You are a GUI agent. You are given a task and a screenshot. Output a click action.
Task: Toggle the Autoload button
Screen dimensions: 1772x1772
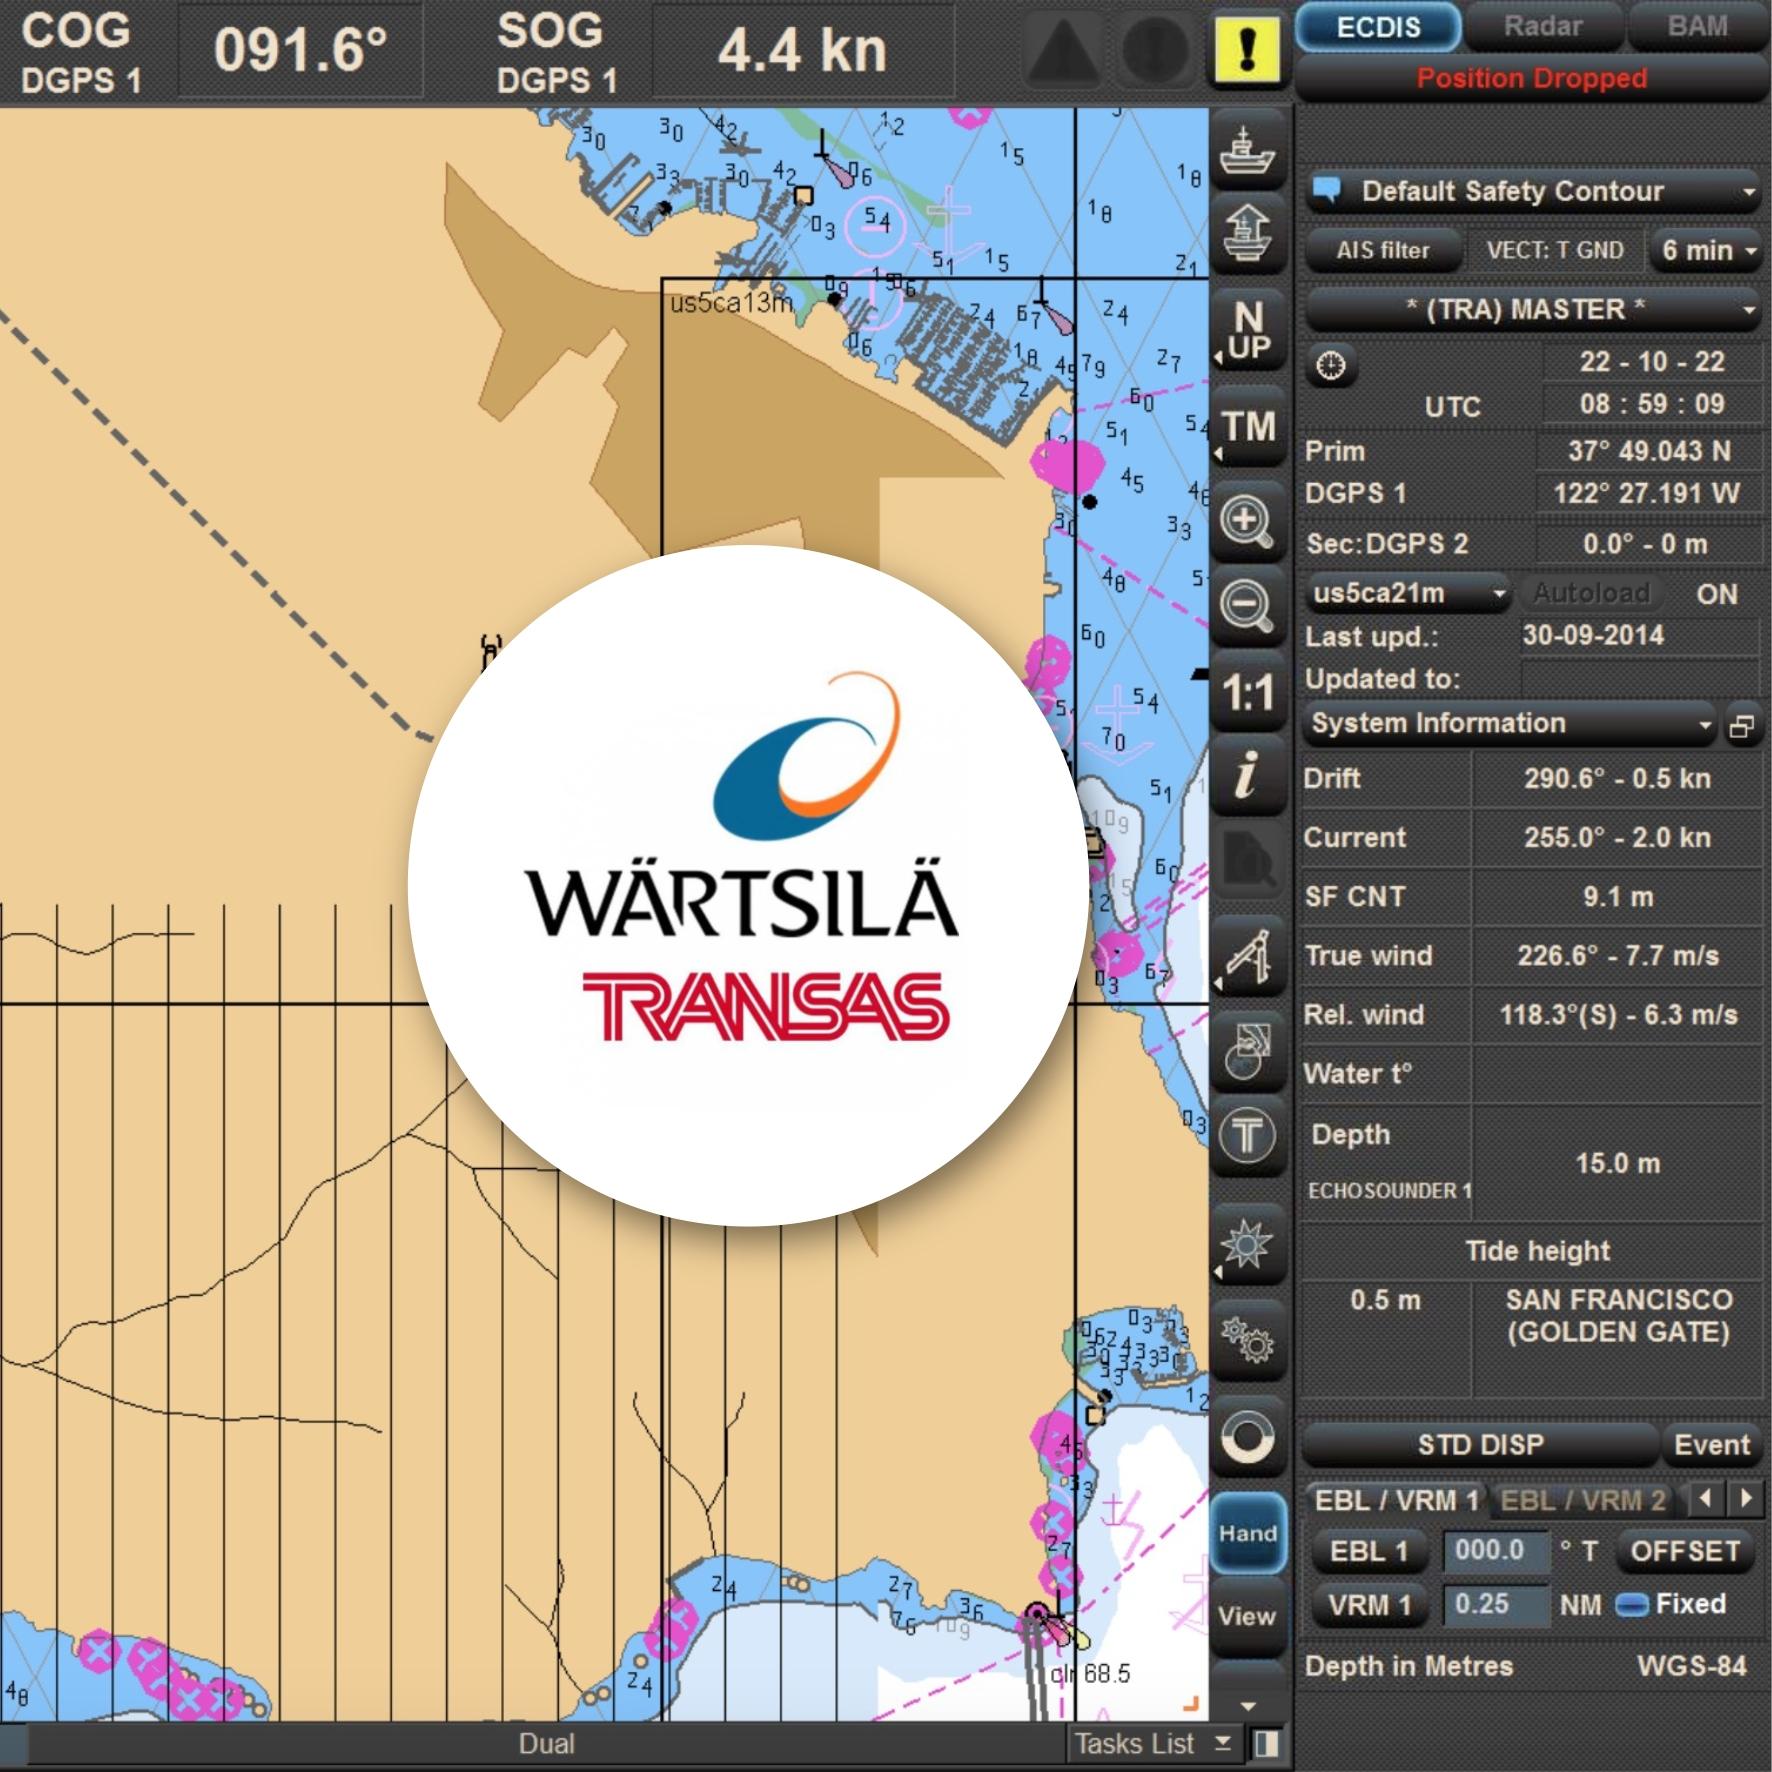pyautogui.click(x=1591, y=593)
